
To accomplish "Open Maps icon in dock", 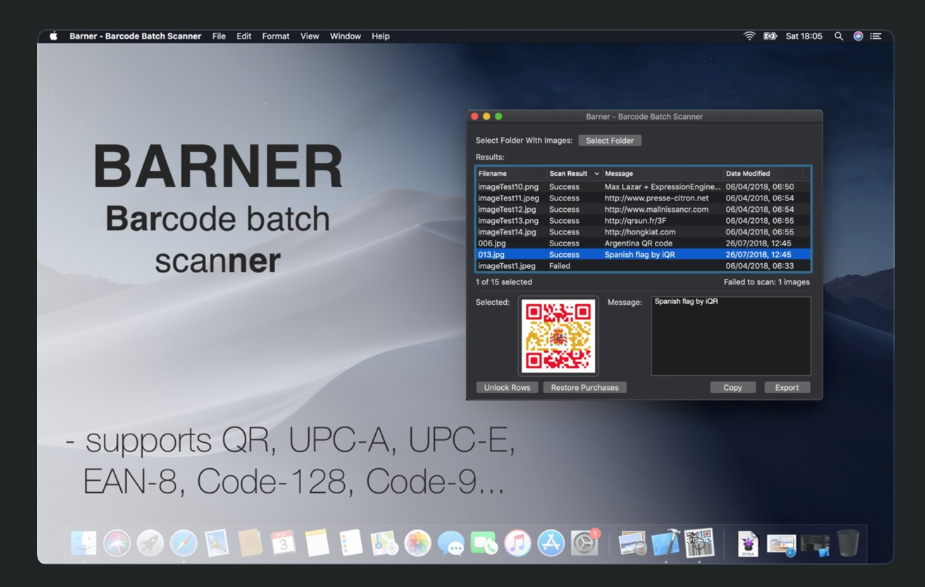I will [384, 543].
